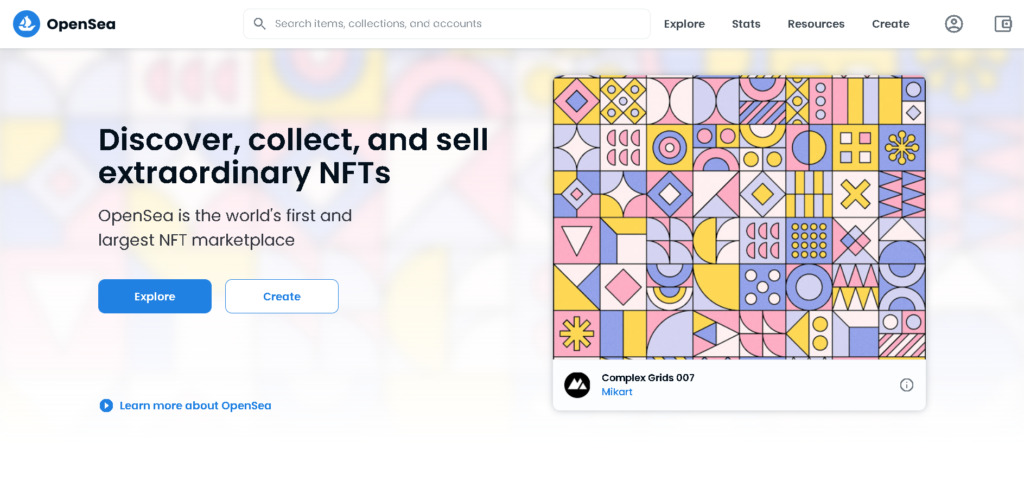This screenshot has height=482, width=1024.
Task: Select Create in the top navigation
Action: 890,24
